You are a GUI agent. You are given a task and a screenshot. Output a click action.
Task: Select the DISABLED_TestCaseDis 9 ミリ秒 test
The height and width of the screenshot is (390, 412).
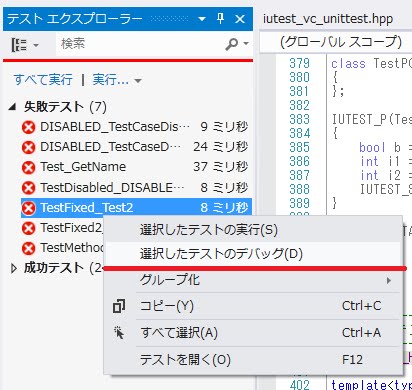(x=136, y=127)
